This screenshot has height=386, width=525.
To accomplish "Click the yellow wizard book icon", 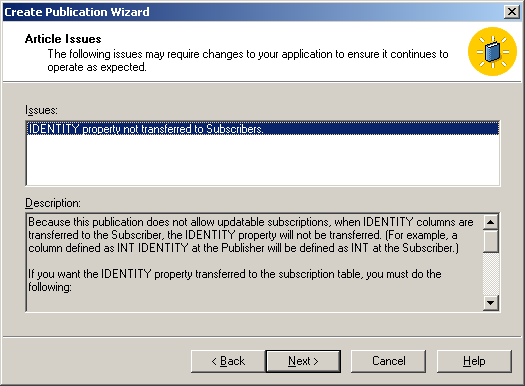I will click(493, 52).
